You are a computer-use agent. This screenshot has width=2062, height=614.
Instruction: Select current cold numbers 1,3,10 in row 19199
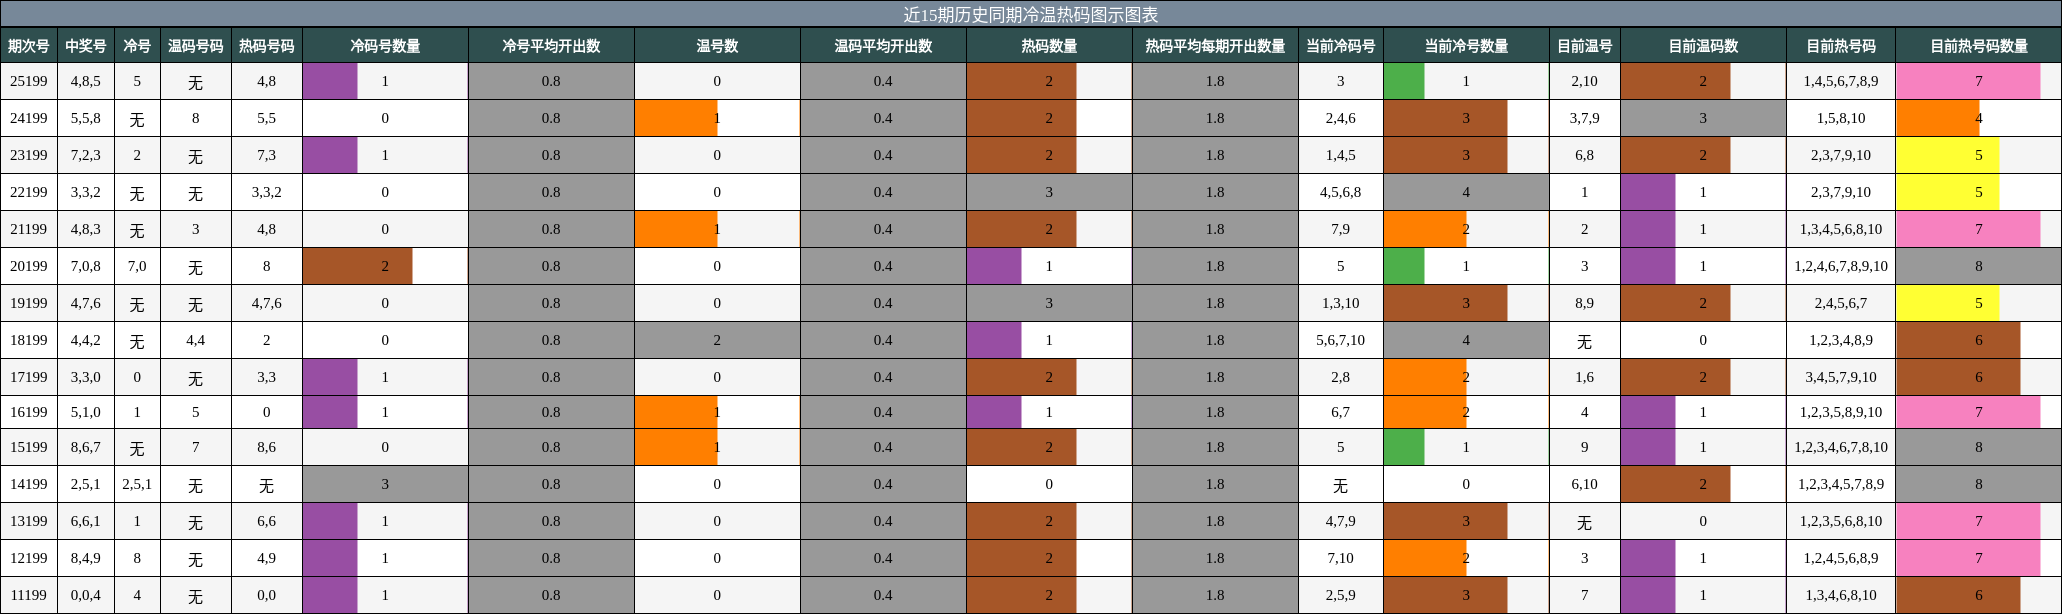click(1341, 303)
